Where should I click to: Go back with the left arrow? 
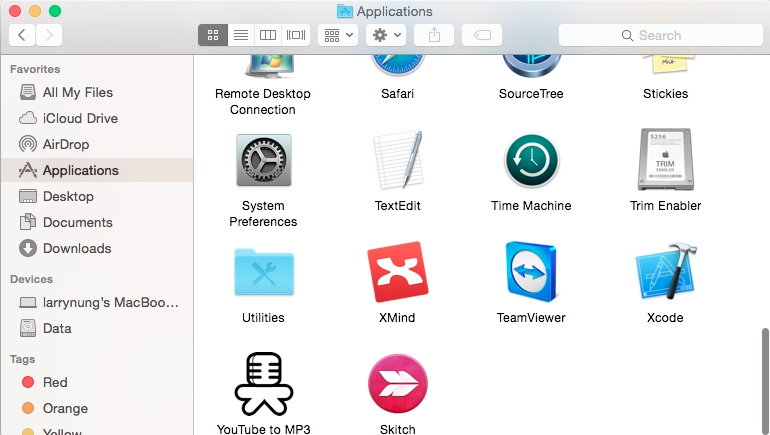pyautogui.click(x=22, y=35)
